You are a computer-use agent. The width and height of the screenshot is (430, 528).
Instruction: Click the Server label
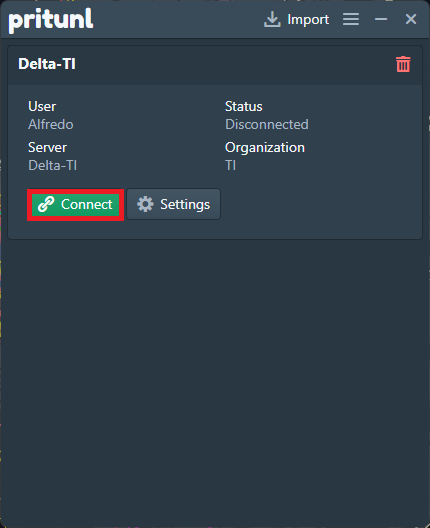47,147
